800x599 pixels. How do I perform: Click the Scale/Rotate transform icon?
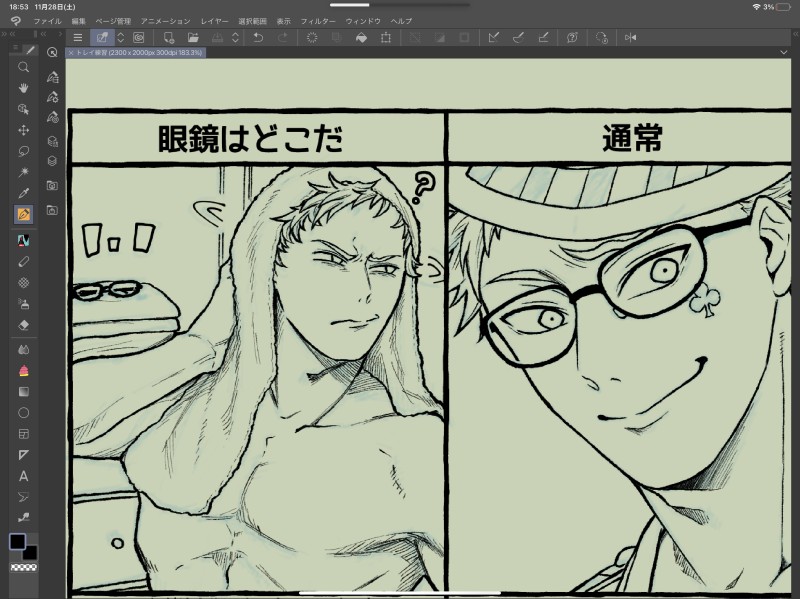click(x=386, y=37)
